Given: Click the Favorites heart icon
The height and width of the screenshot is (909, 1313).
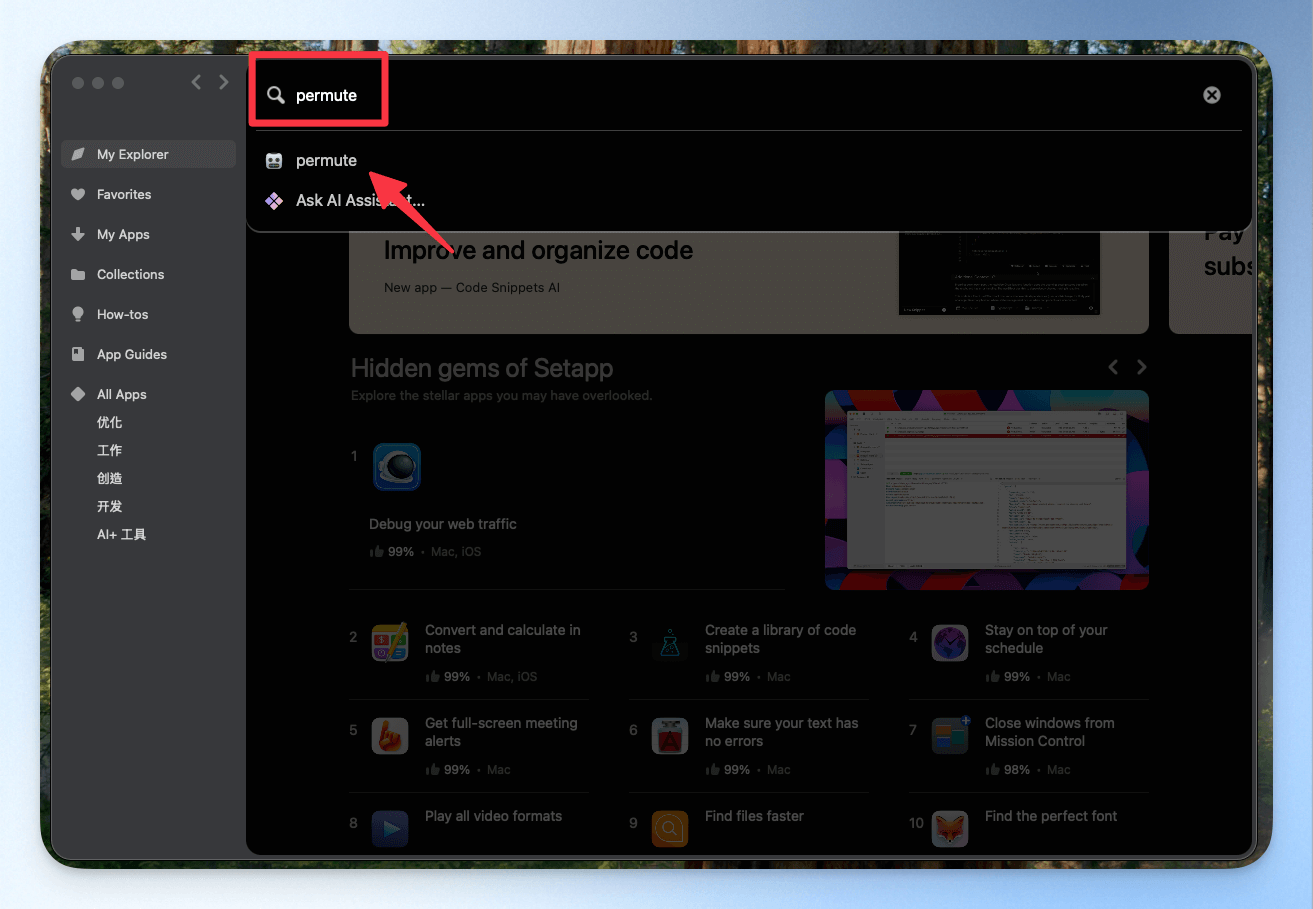Looking at the screenshot, I should pos(78,194).
